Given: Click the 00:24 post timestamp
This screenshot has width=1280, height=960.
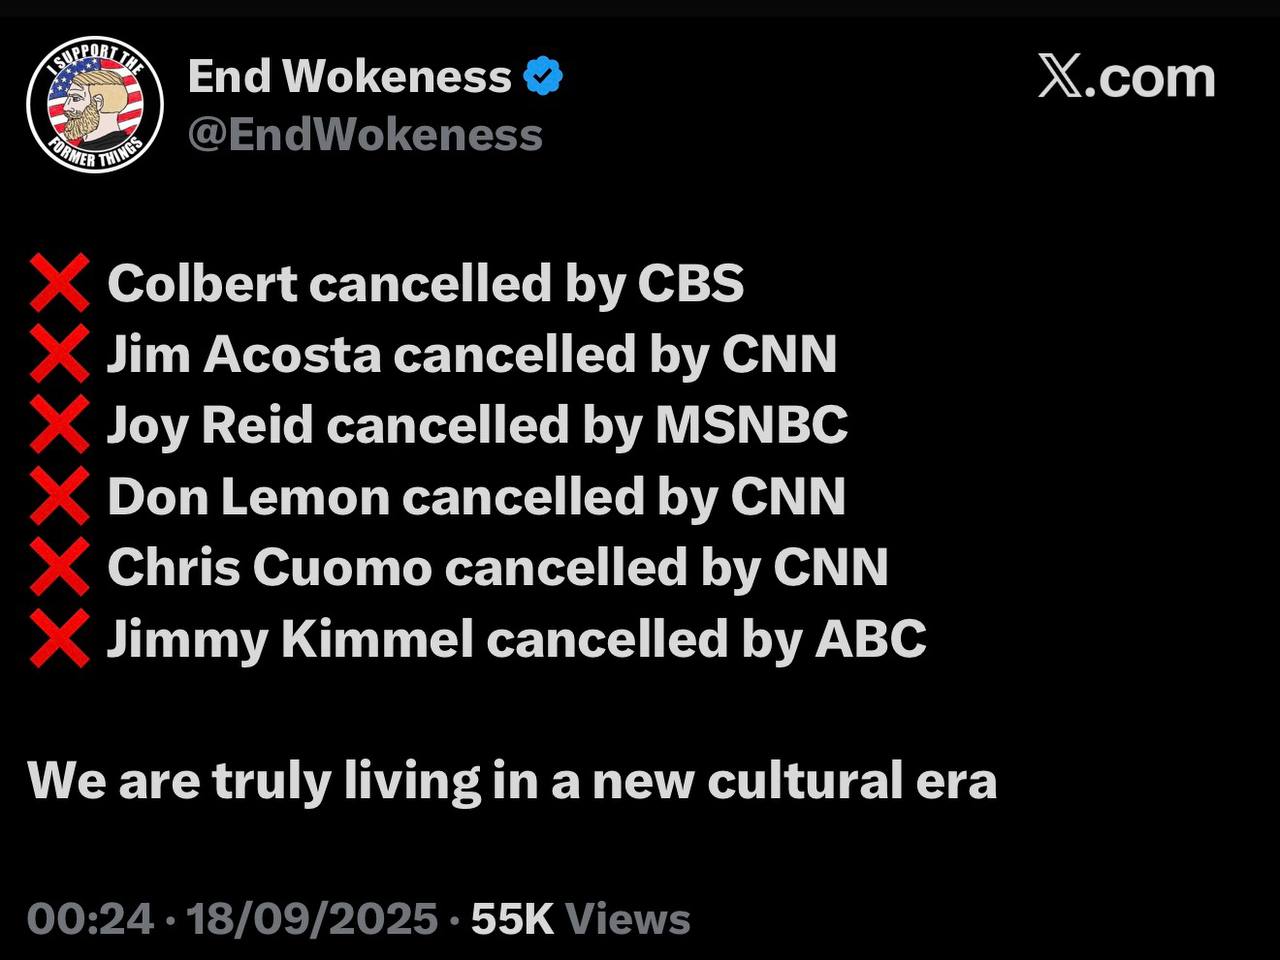Looking at the screenshot, I should pos(90,919).
